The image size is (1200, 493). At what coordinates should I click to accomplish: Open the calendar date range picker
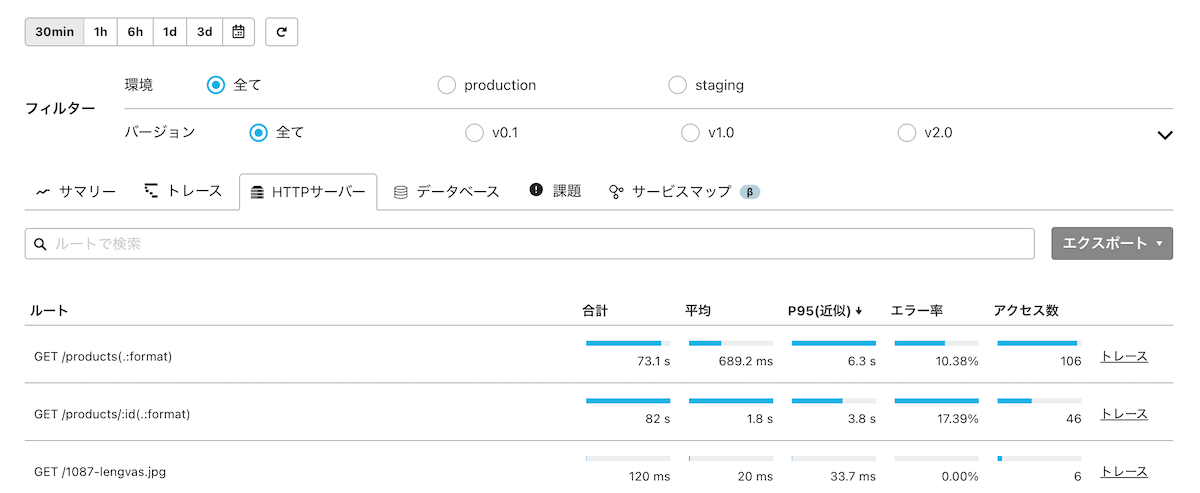[238, 32]
